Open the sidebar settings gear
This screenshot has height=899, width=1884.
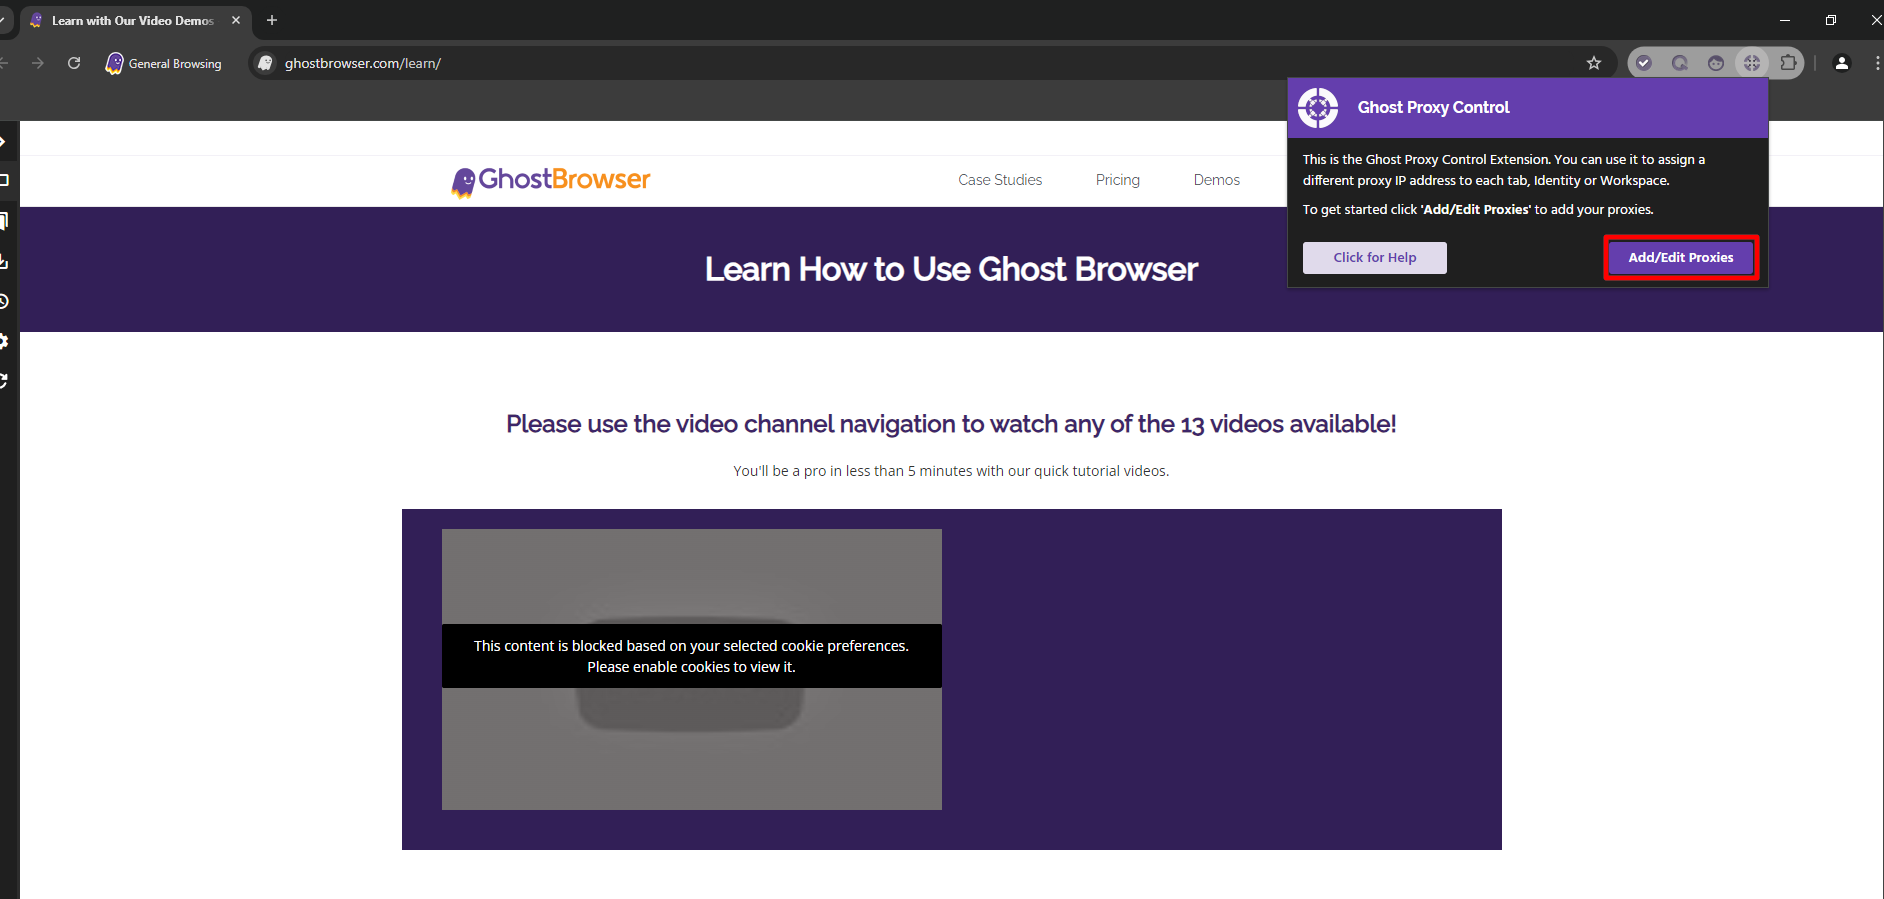[5, 341]
